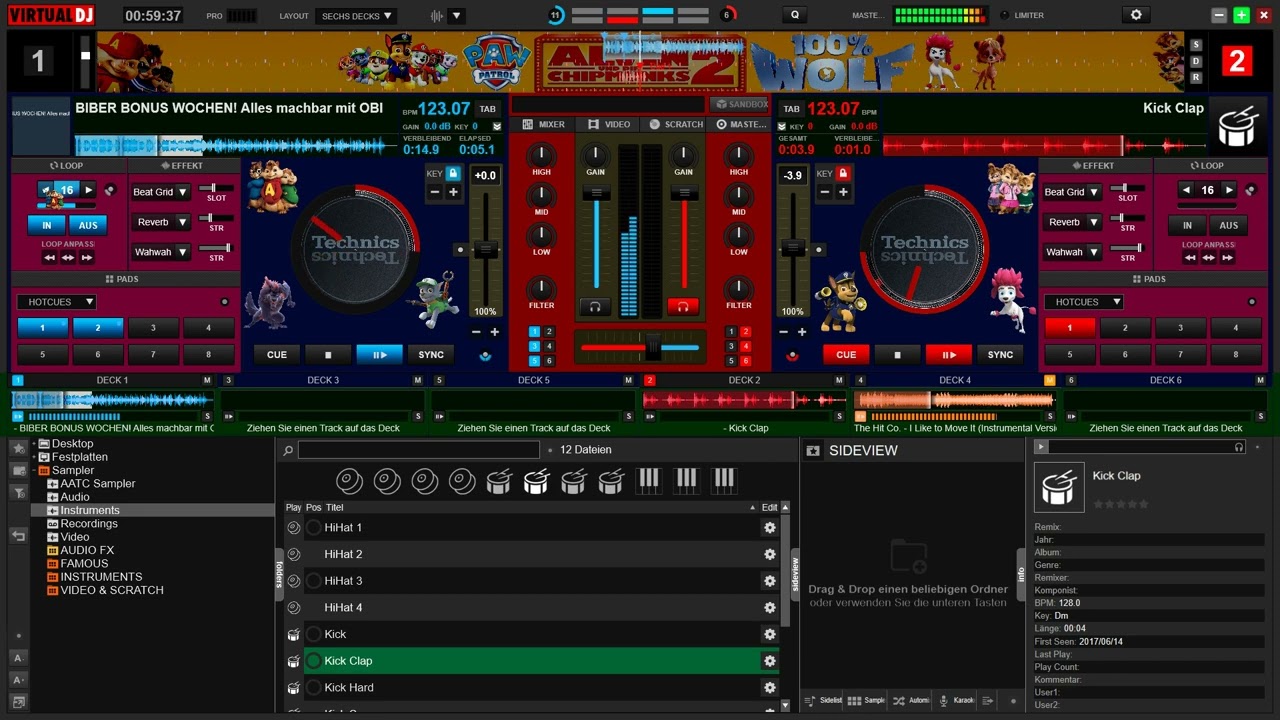Open gear settings for Kick Hard
Image resolution: width=1280 pixels, height=720 pixels.
tap(770, 688)
